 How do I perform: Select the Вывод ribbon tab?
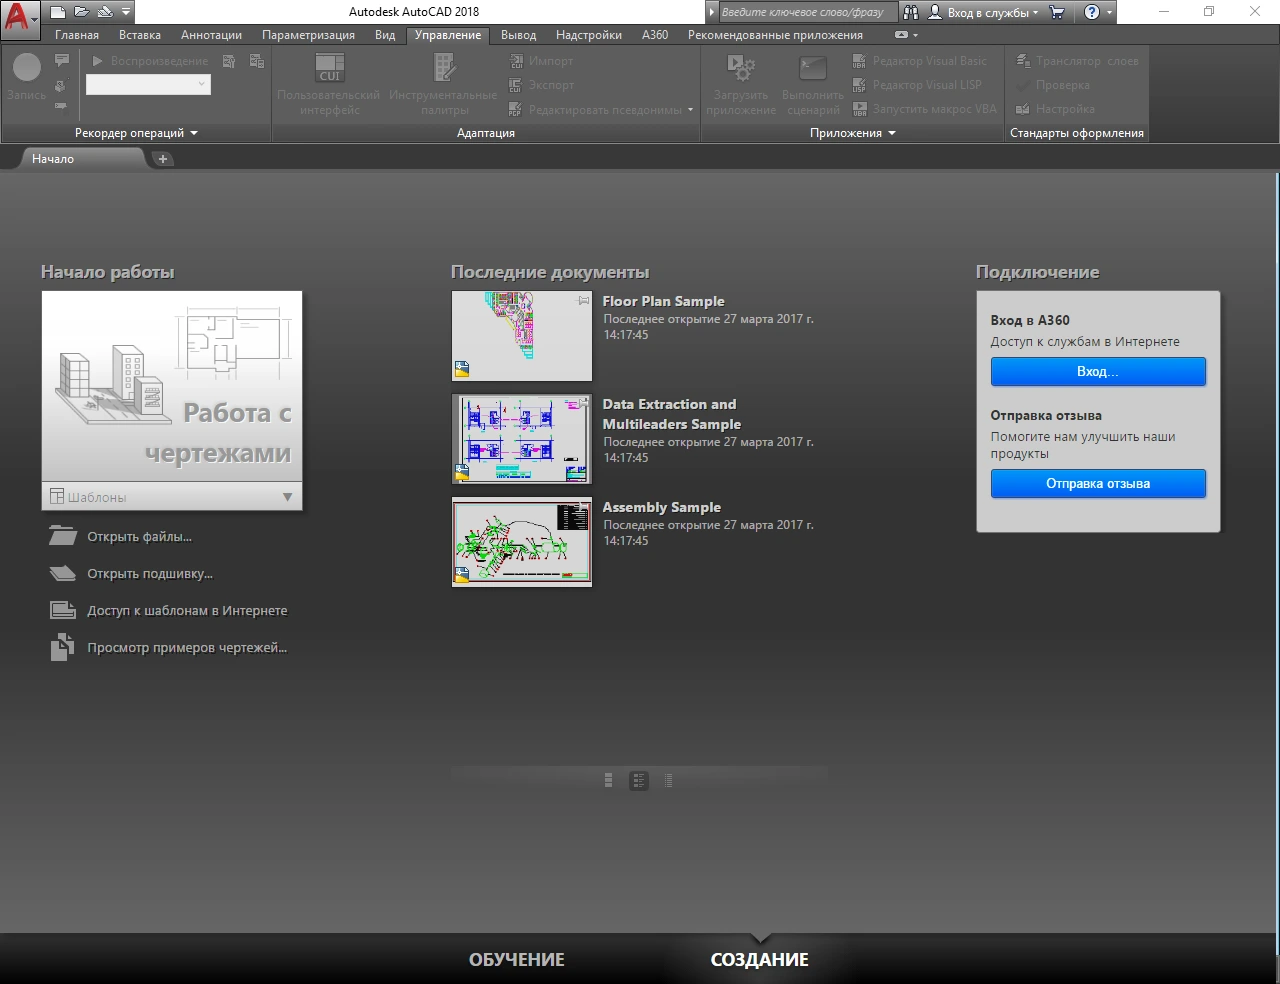(518, 35)
